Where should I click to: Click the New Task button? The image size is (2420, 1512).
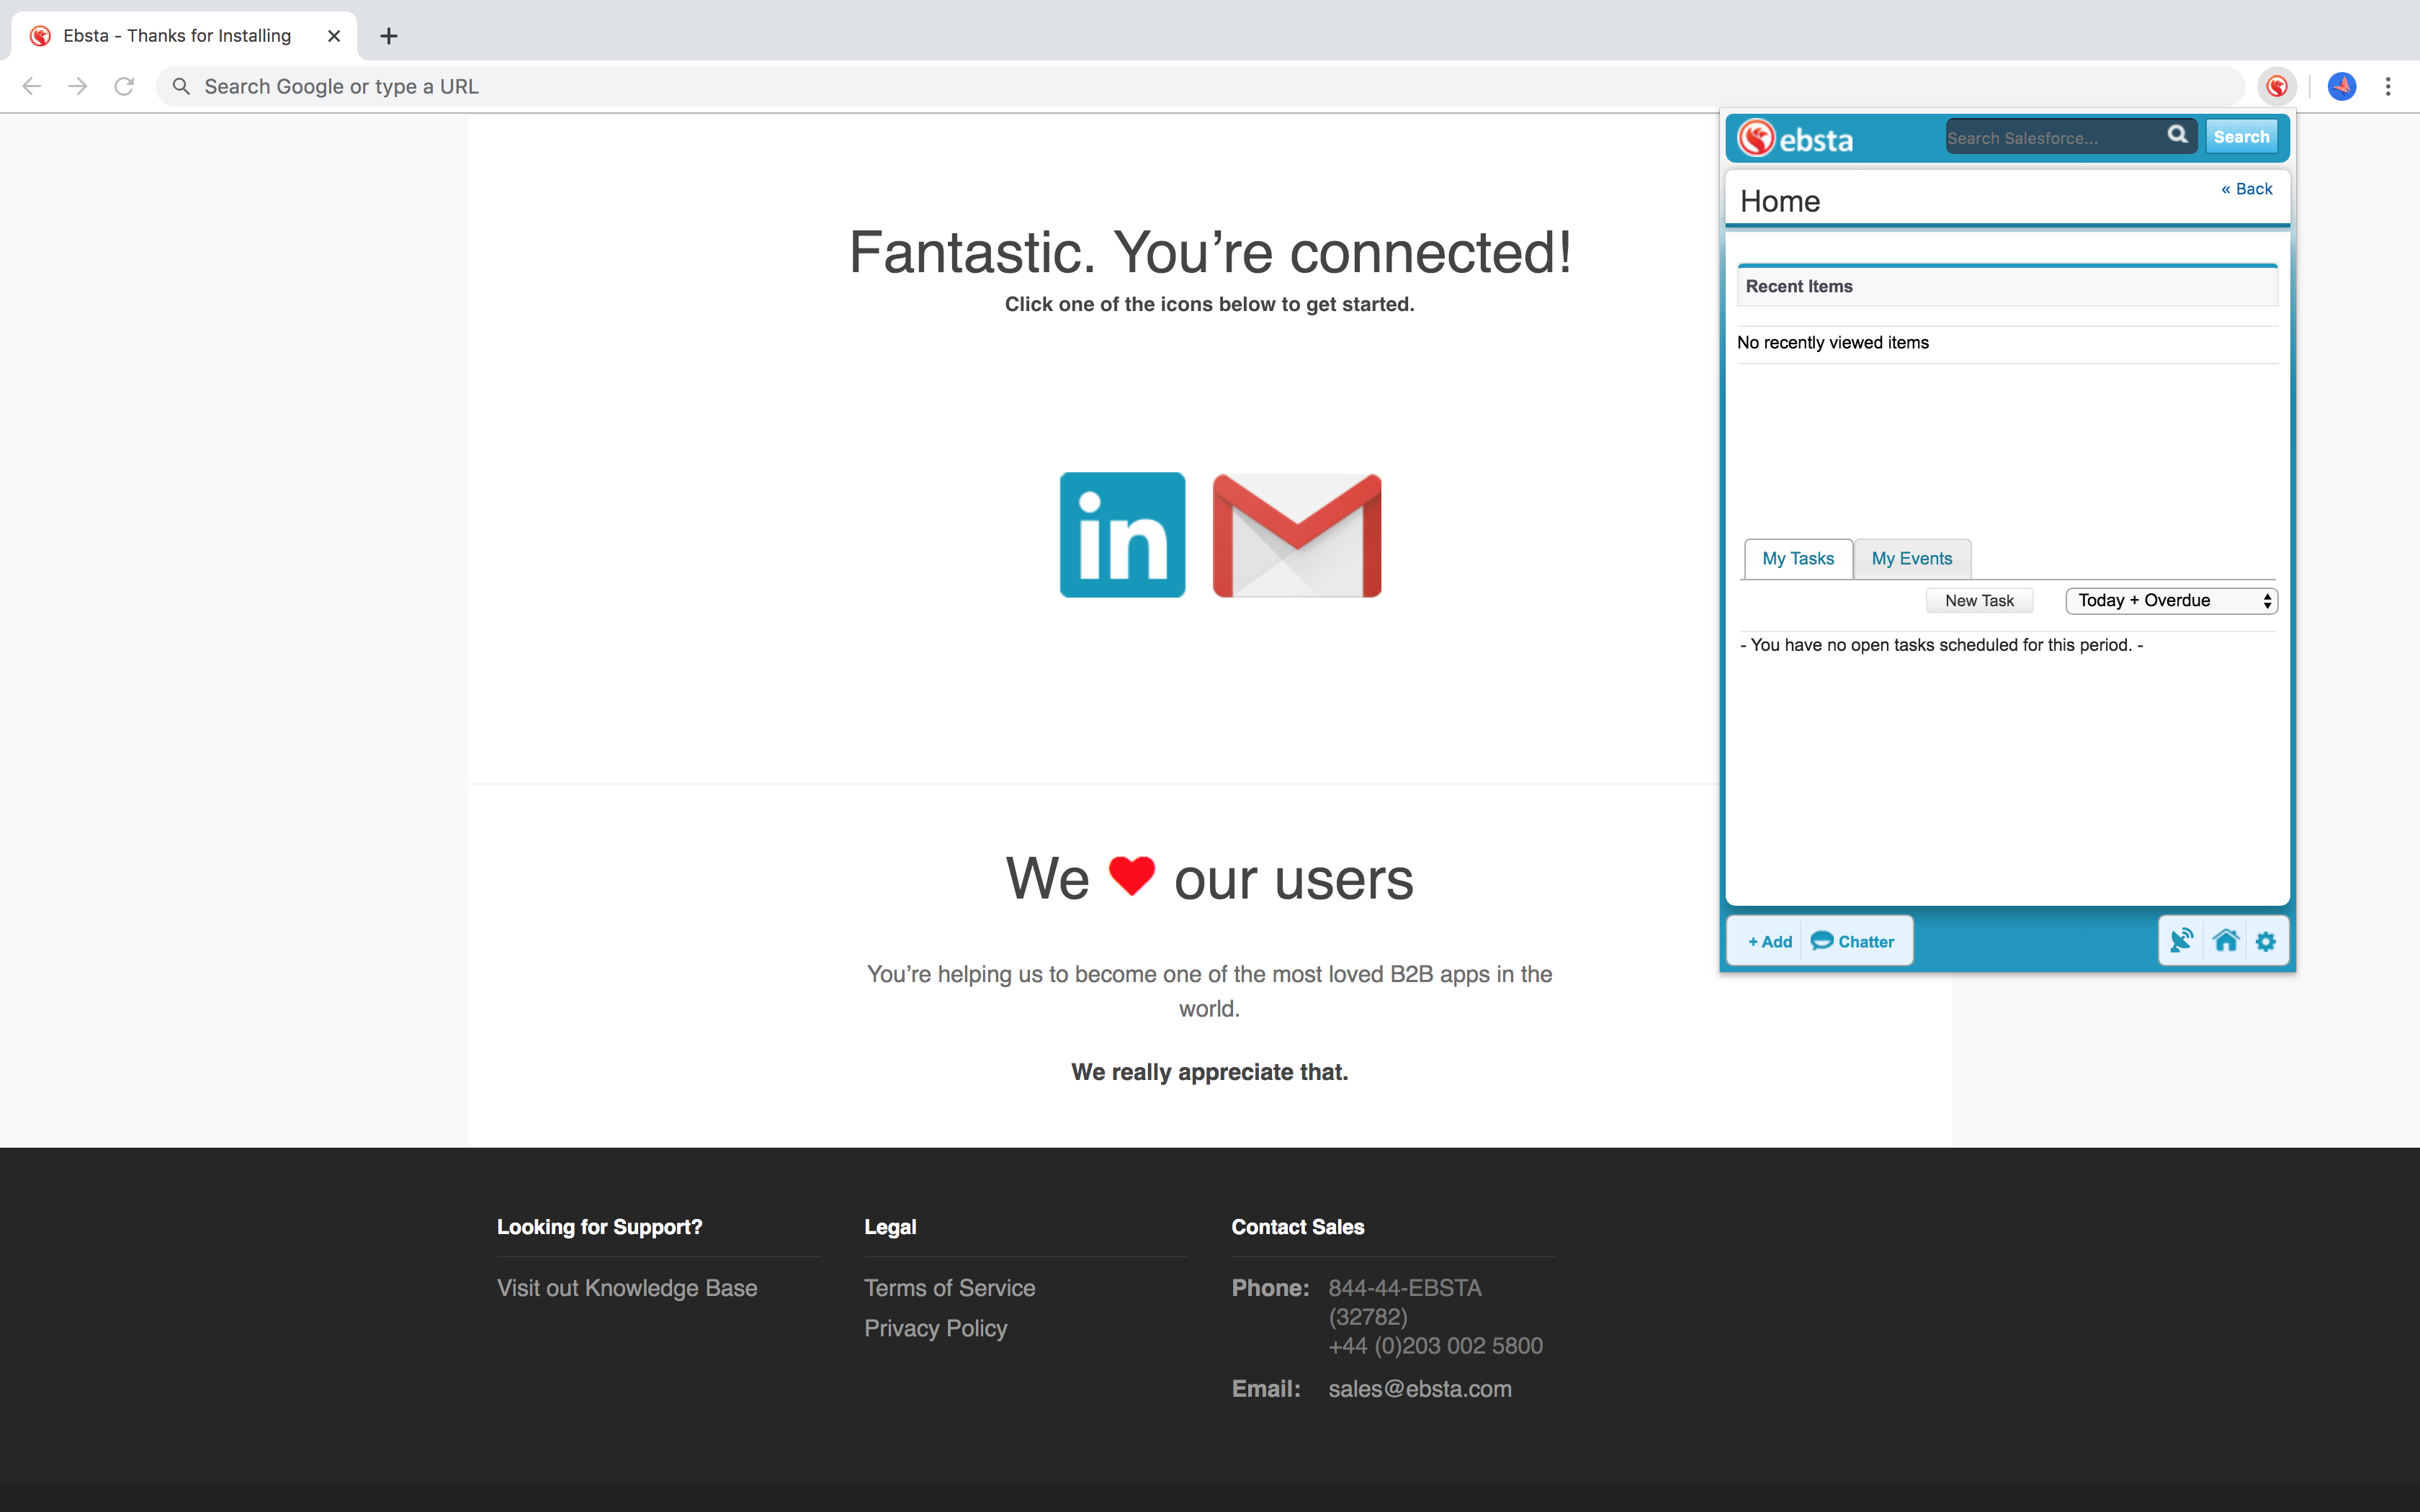tap(1979, 601)
